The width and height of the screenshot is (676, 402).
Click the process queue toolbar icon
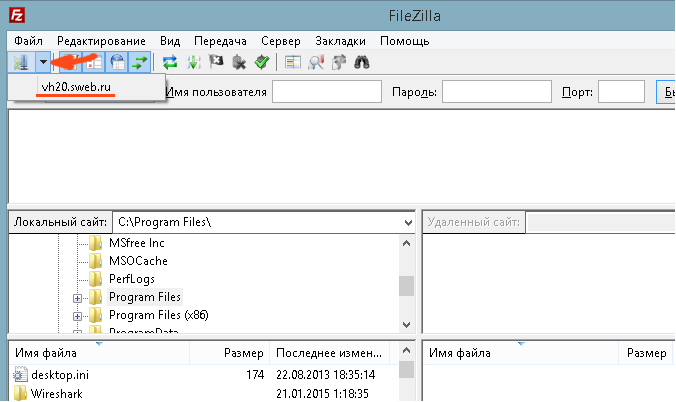(x=193, y=63)
